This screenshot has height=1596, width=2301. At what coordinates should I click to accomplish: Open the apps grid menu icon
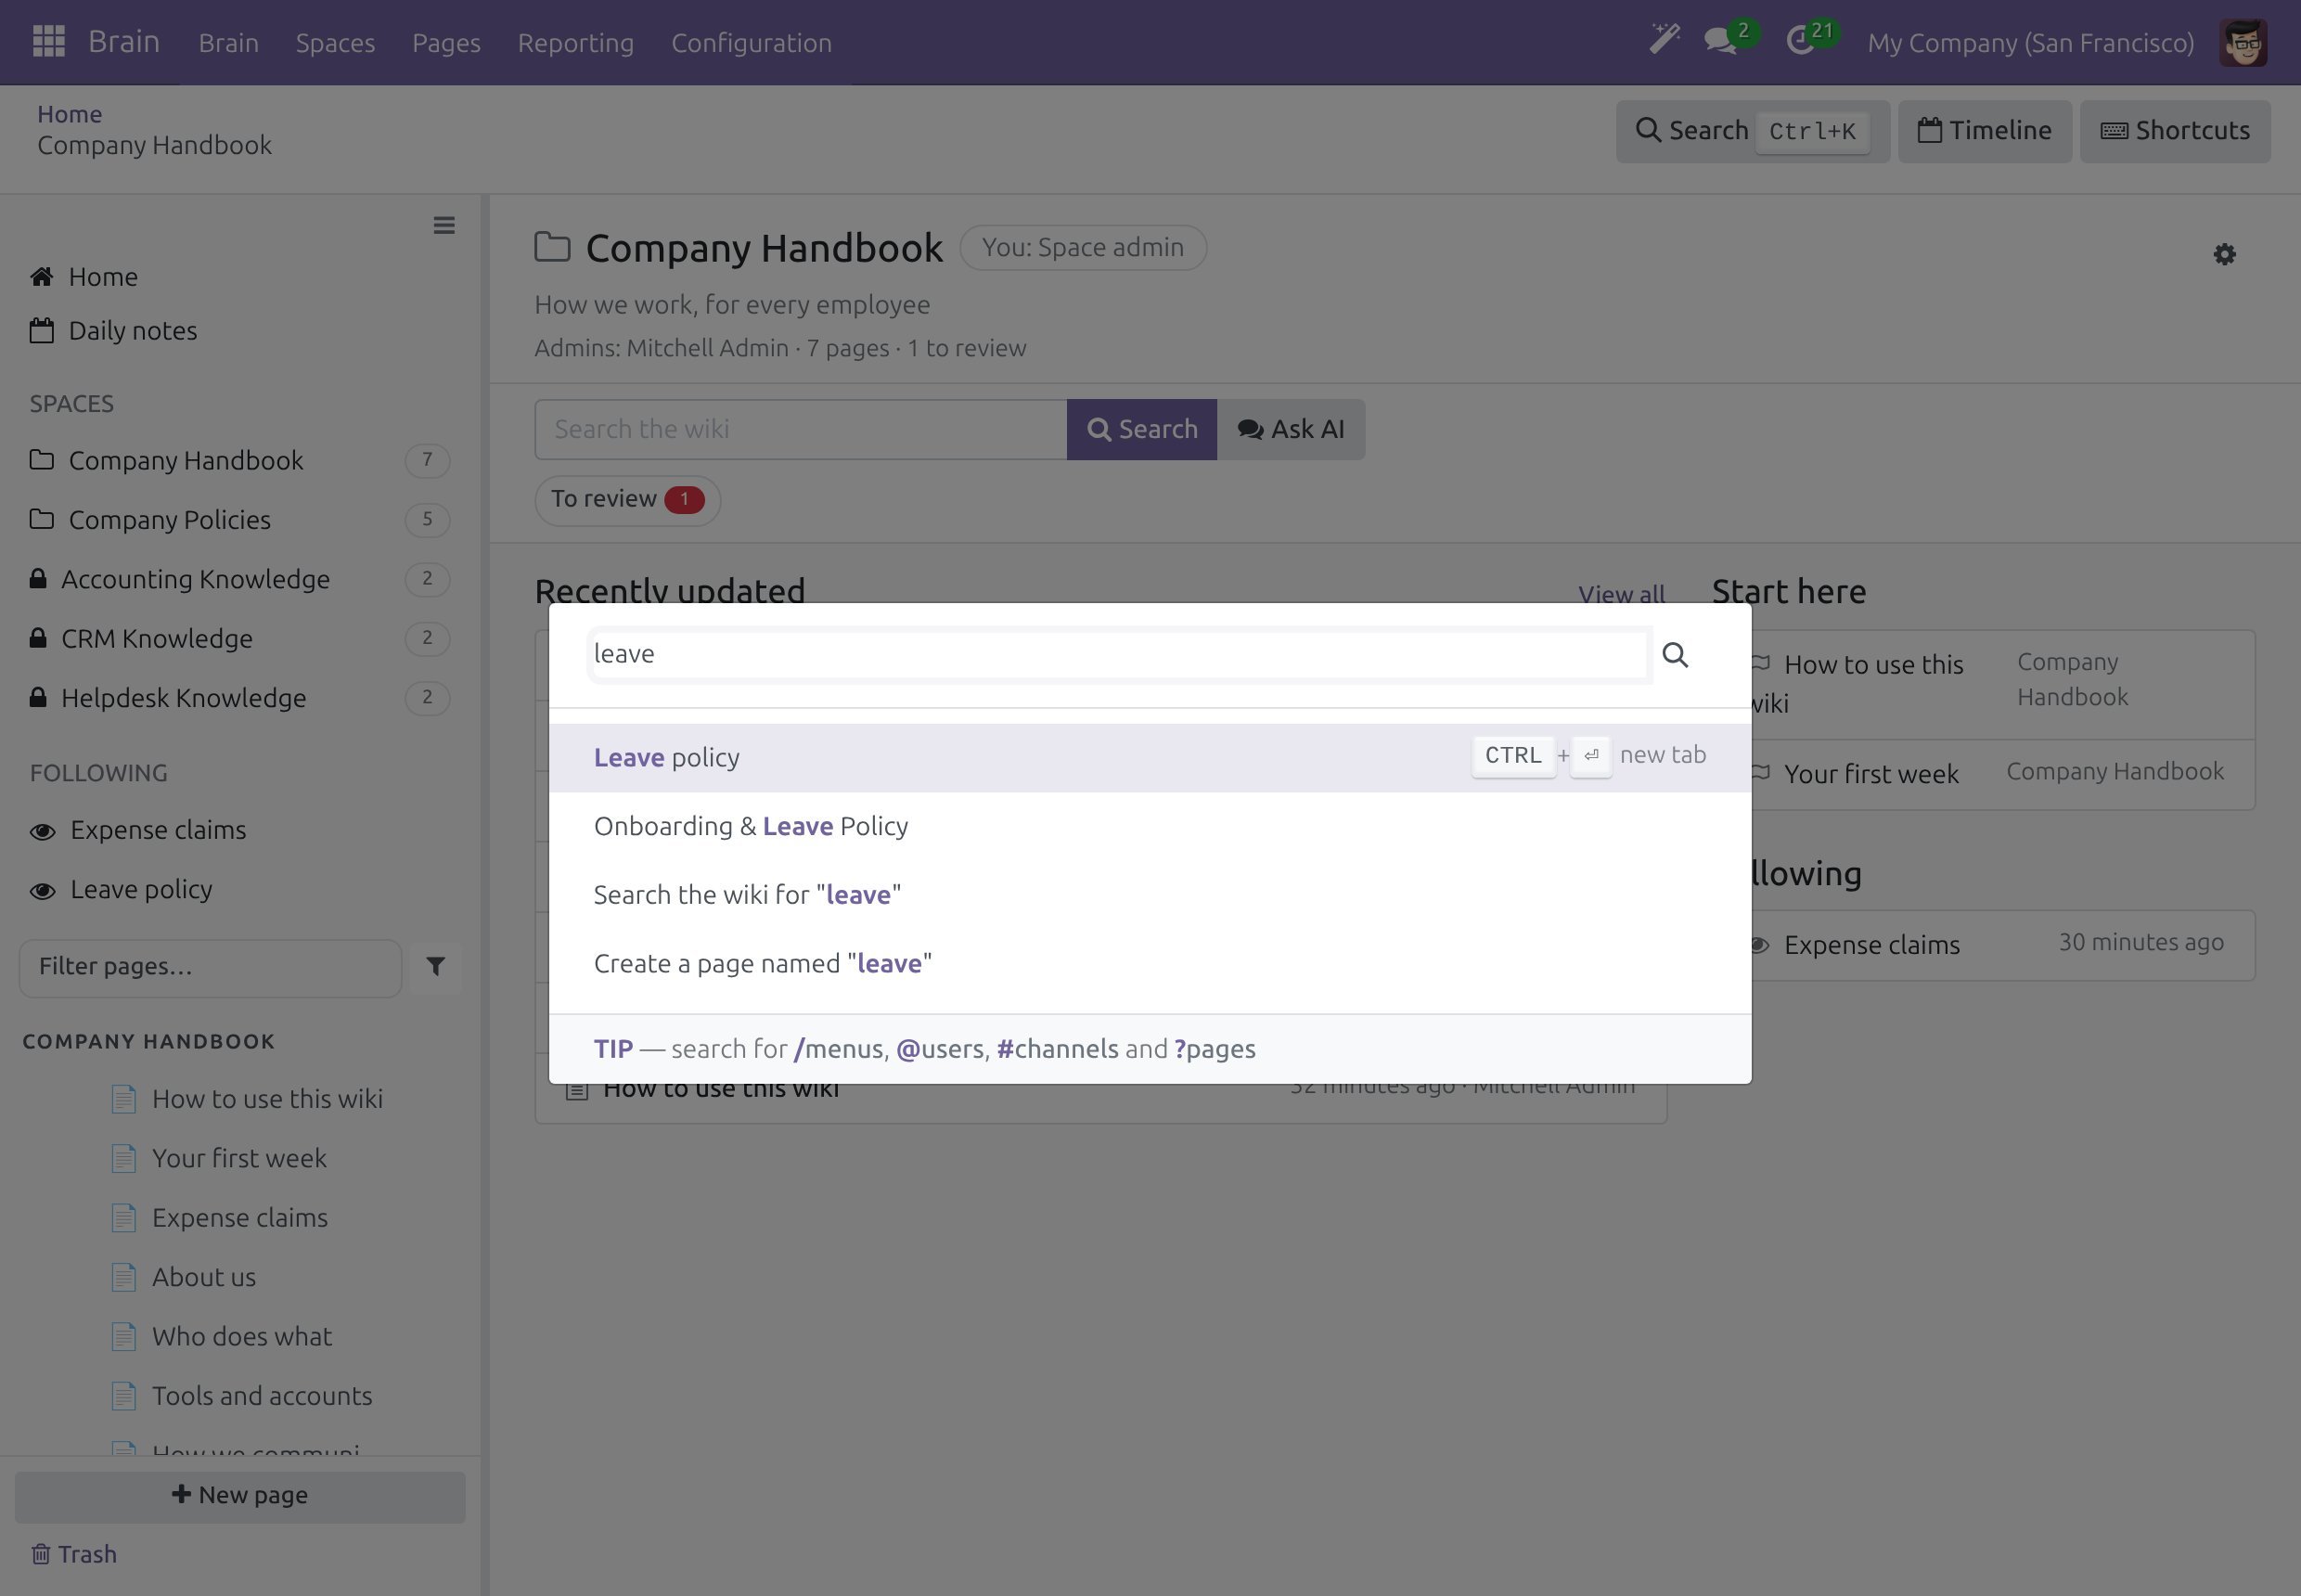pos(48,42)
